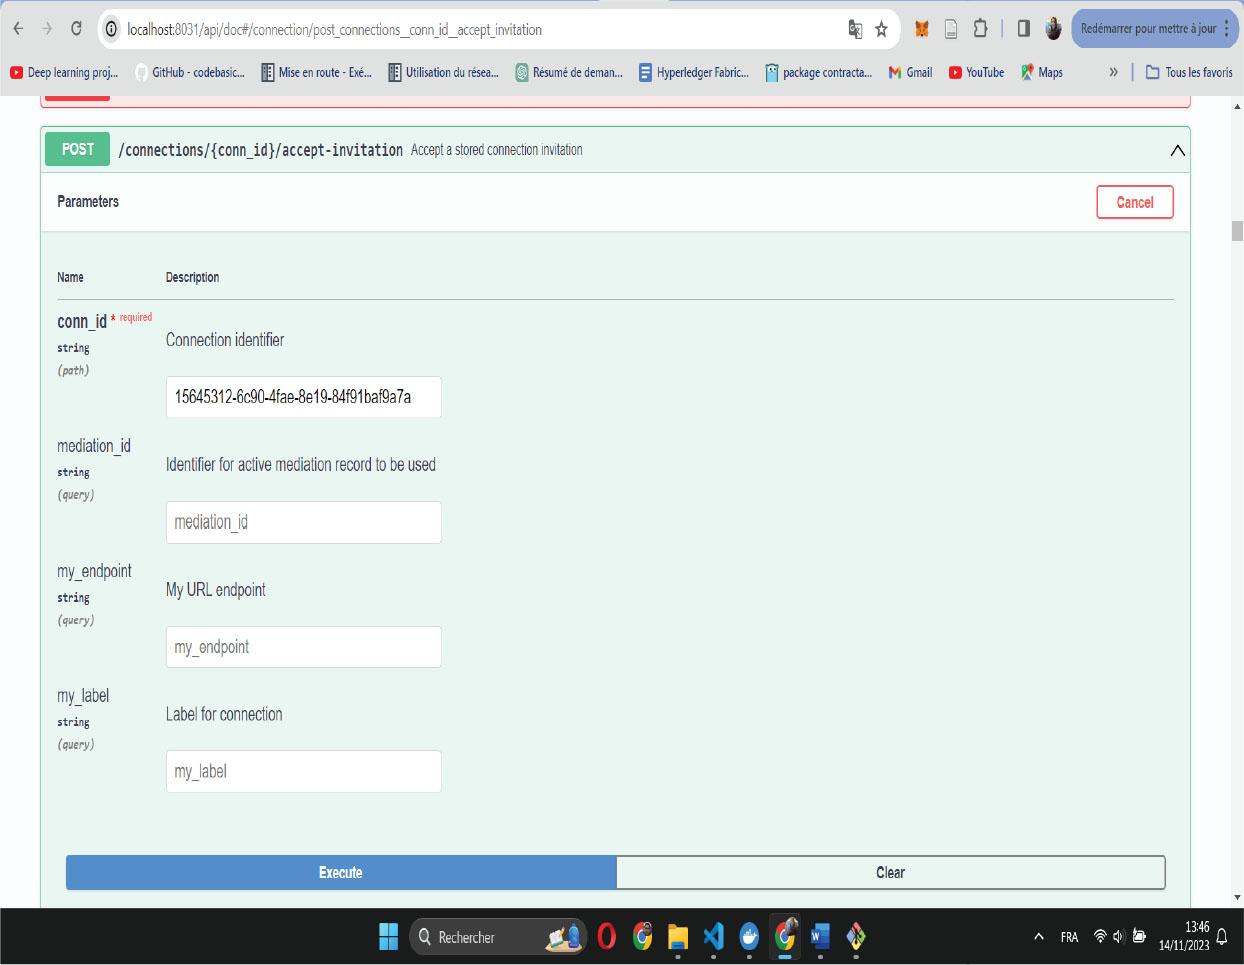The width and height of the screenshot is (1244, 965).
Task: Toggle the browser side panel icon
Action: [x=1023, y=29]
